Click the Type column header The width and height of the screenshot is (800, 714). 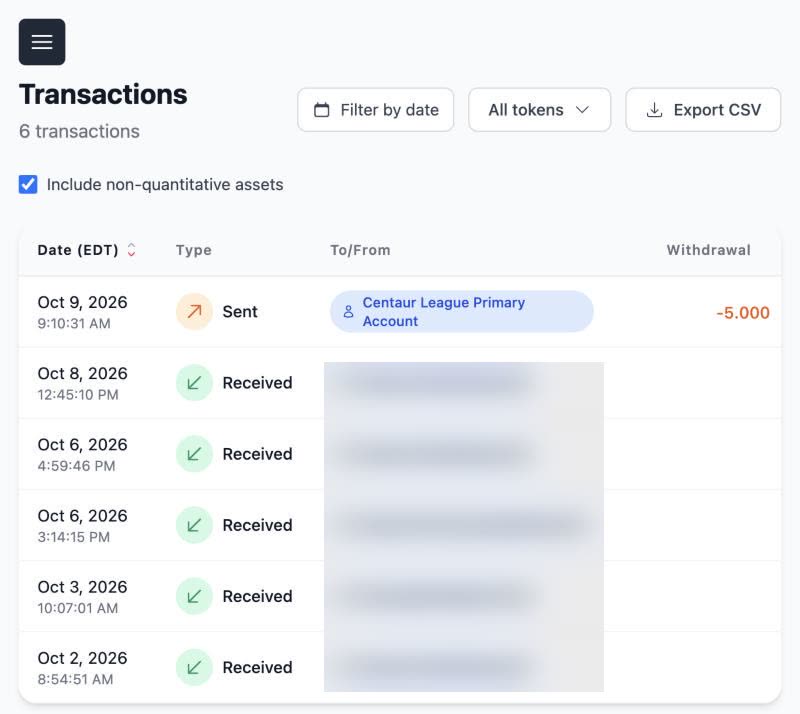193,250
